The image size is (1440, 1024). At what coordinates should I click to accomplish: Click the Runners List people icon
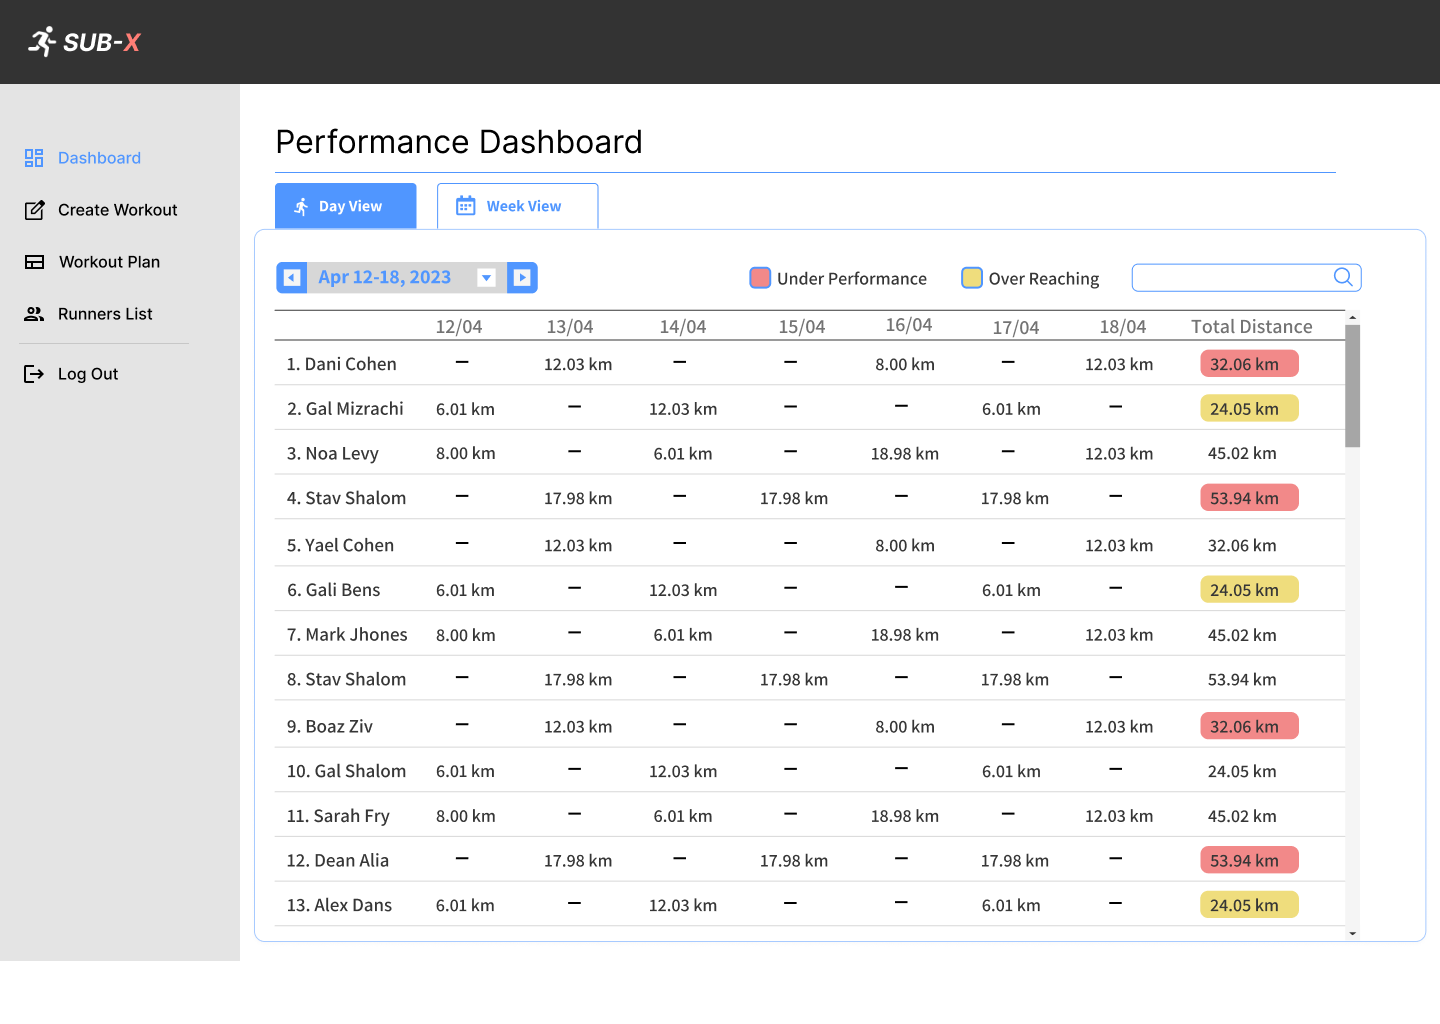(34, 313)
